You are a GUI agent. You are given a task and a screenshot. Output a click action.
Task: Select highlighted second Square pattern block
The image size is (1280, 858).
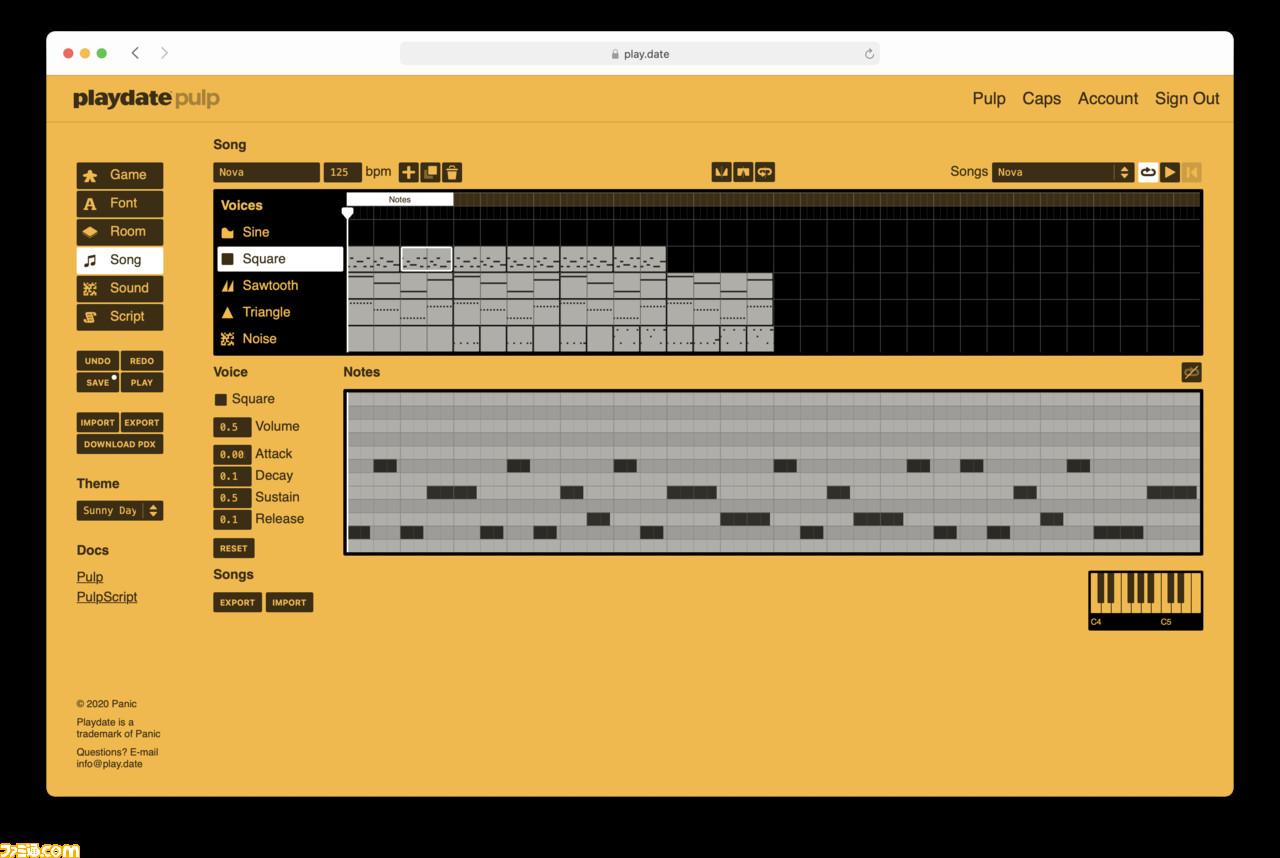coord(427,259)
